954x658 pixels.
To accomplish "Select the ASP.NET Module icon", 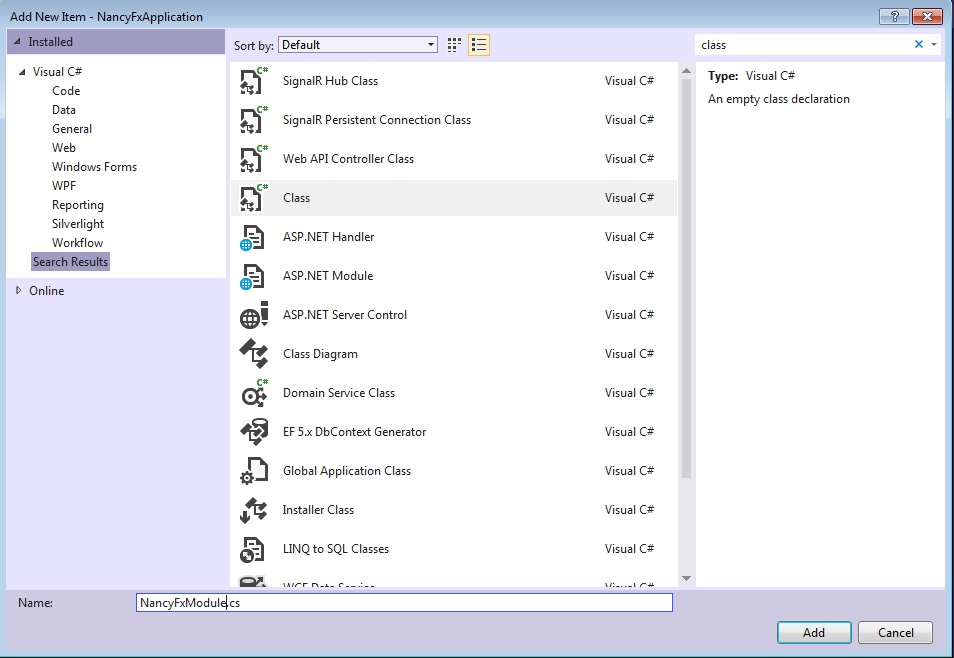I will click(x=254, y=276).
